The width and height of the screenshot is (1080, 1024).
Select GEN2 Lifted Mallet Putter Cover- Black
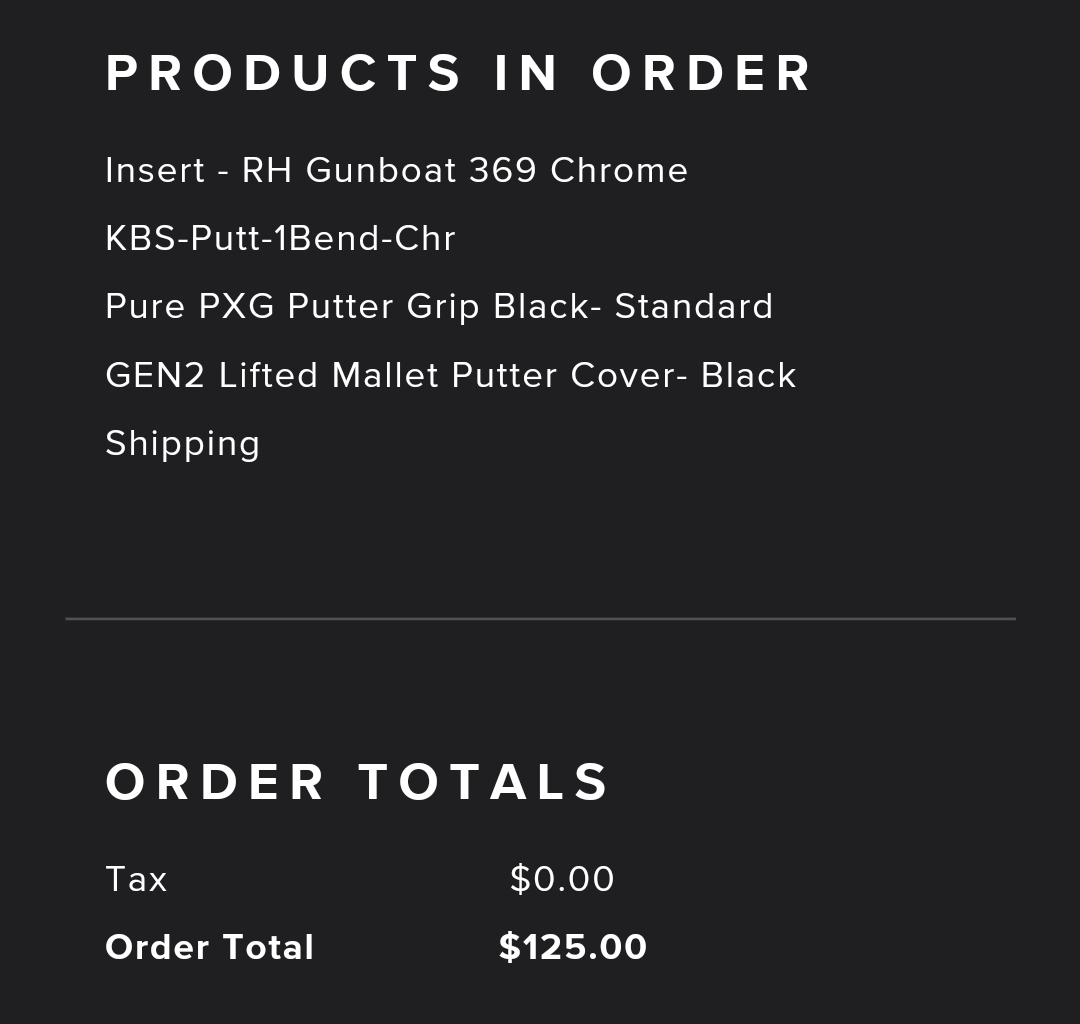pos(450,375)
